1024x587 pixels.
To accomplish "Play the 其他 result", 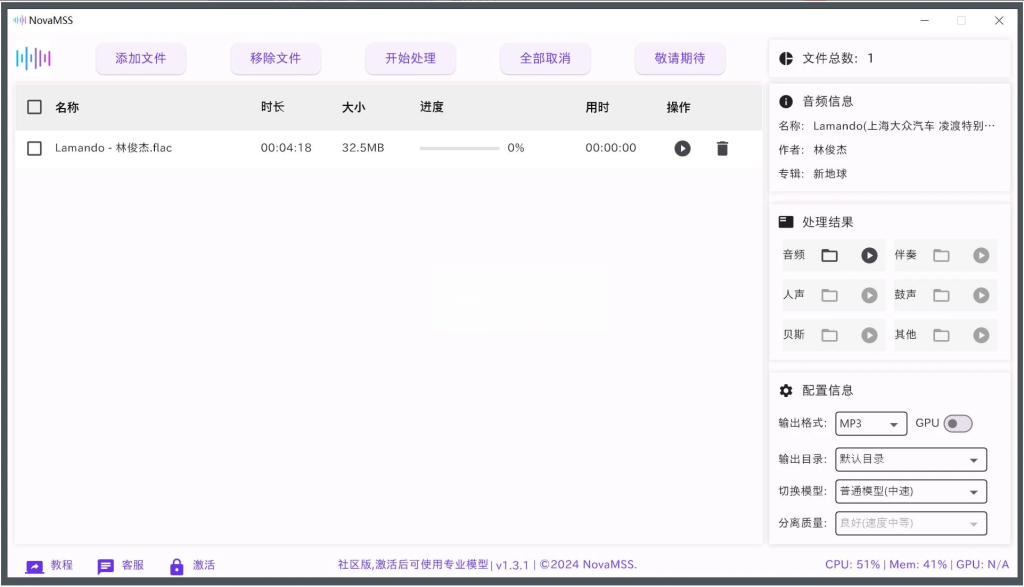I will [981, 335].
